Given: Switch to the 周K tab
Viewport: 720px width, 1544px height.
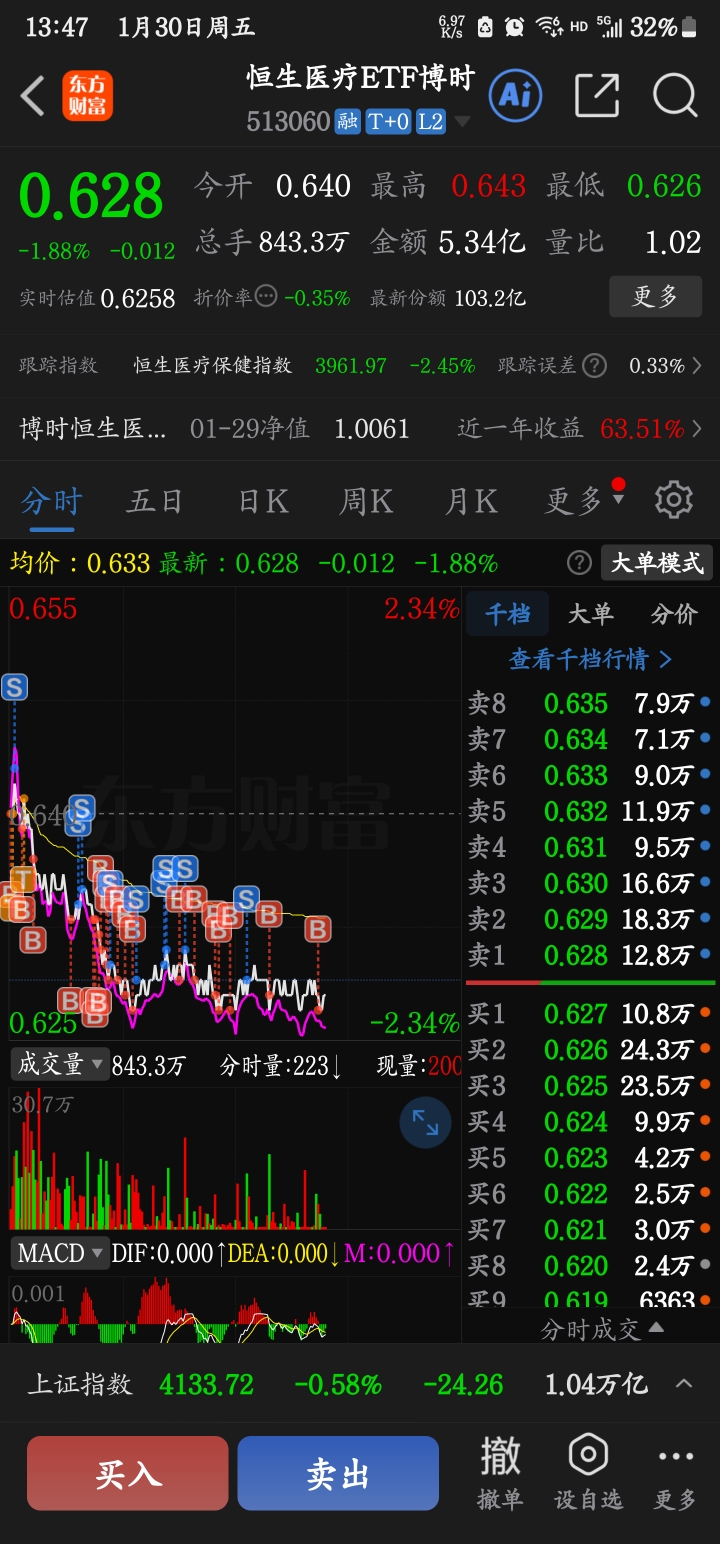Looking at the screenshot, I should (x=366, y=501).
